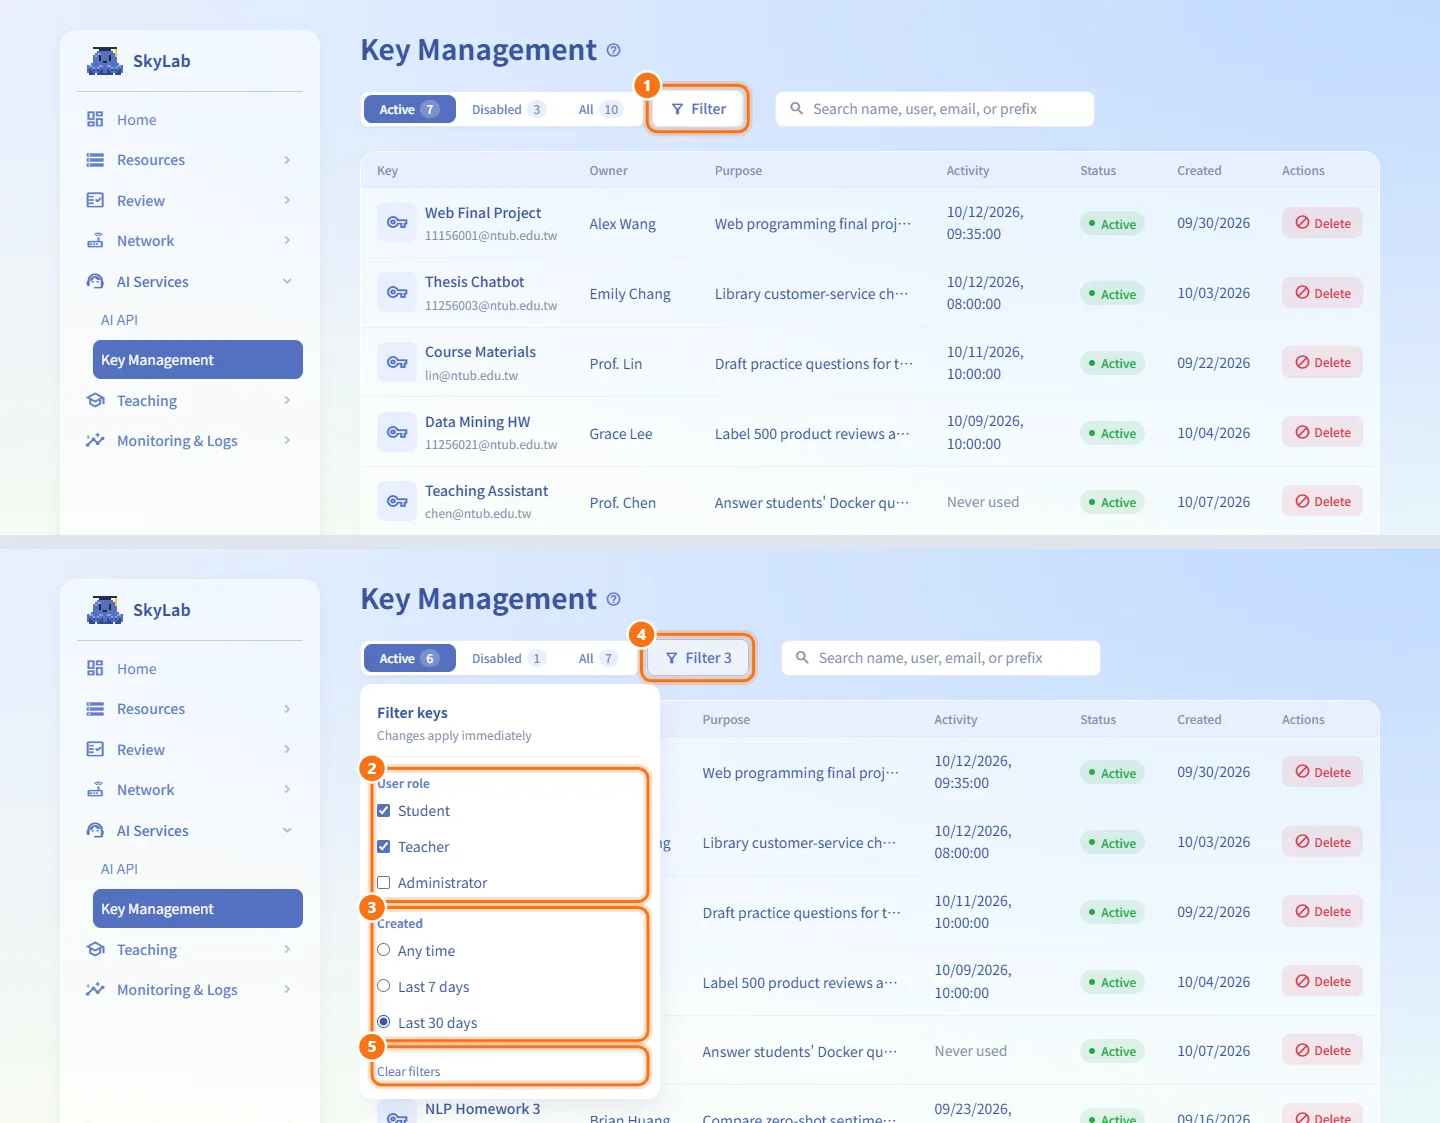Click the Network icon in the upper sidebar
1440x1123 pixels.
[x=95, y=241]
